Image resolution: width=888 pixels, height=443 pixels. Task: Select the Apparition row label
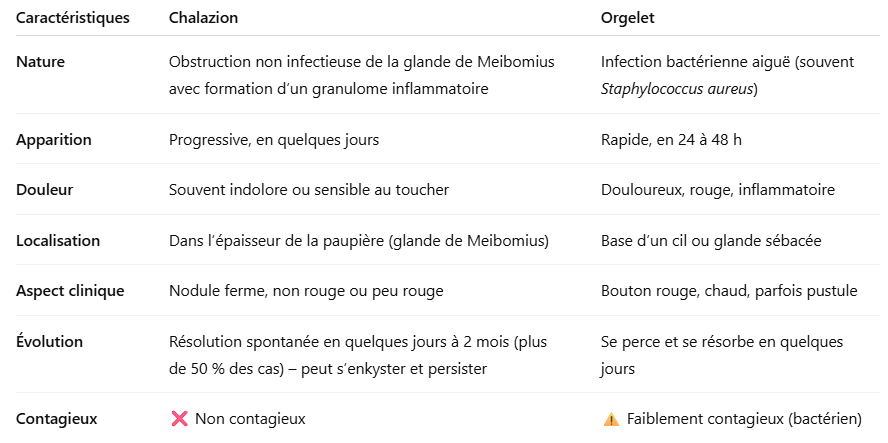click(x=54, y=140)
